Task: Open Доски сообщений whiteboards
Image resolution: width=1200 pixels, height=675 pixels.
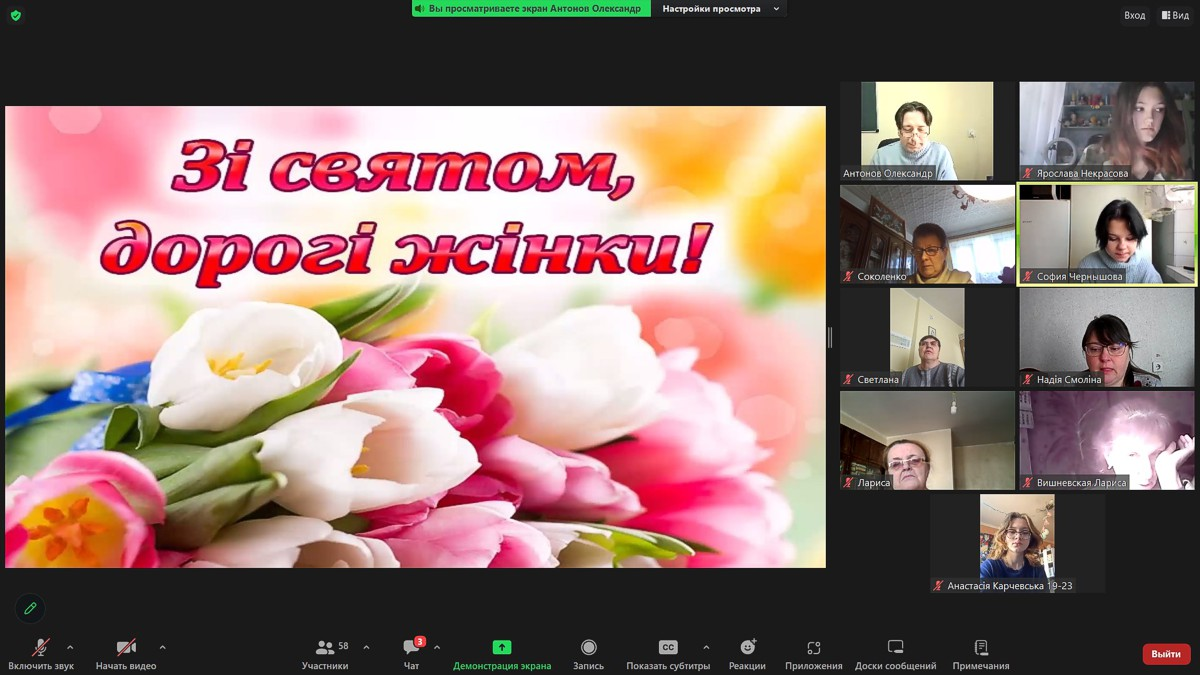Action: (896, 655)
